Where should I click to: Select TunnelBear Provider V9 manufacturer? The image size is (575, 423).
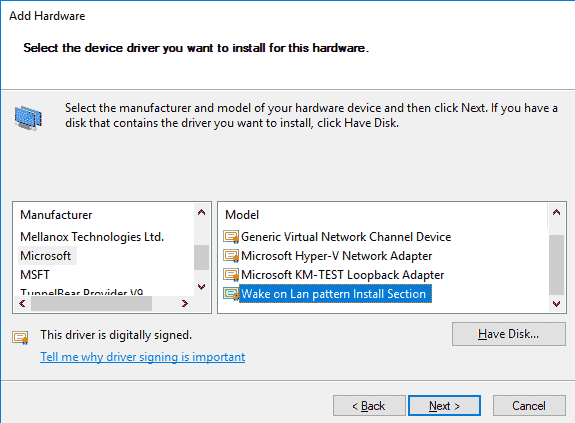click(81, 292)
